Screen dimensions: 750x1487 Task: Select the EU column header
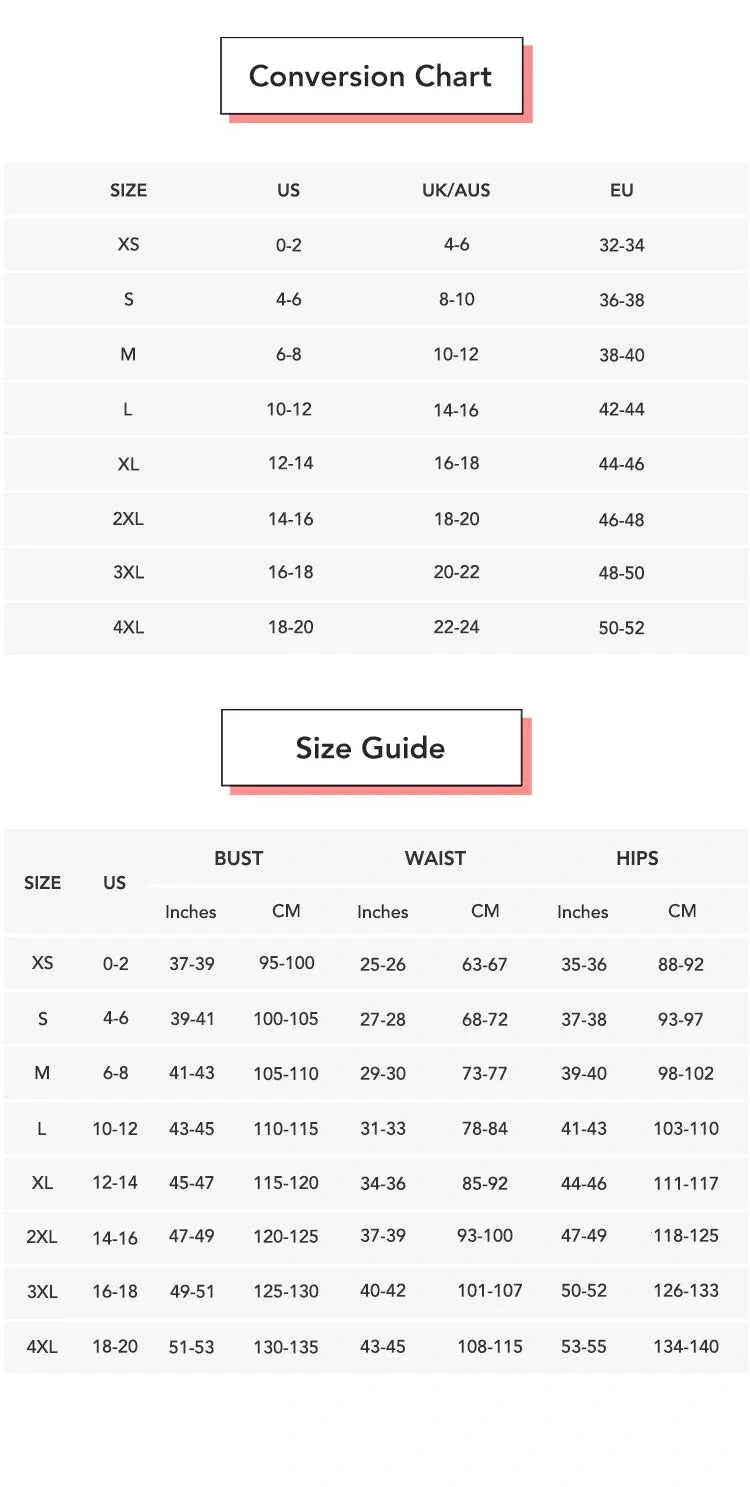click(x=621, y=190)
